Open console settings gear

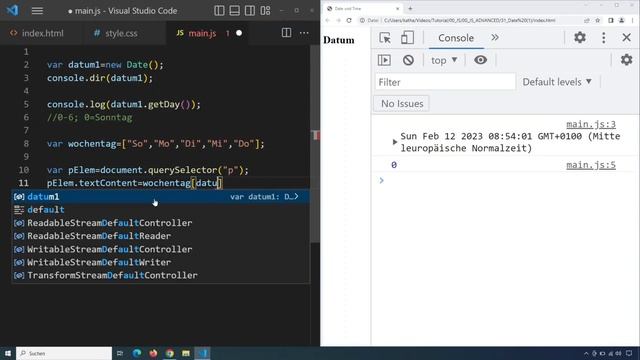pyautogui.click(x=627, y=60)
